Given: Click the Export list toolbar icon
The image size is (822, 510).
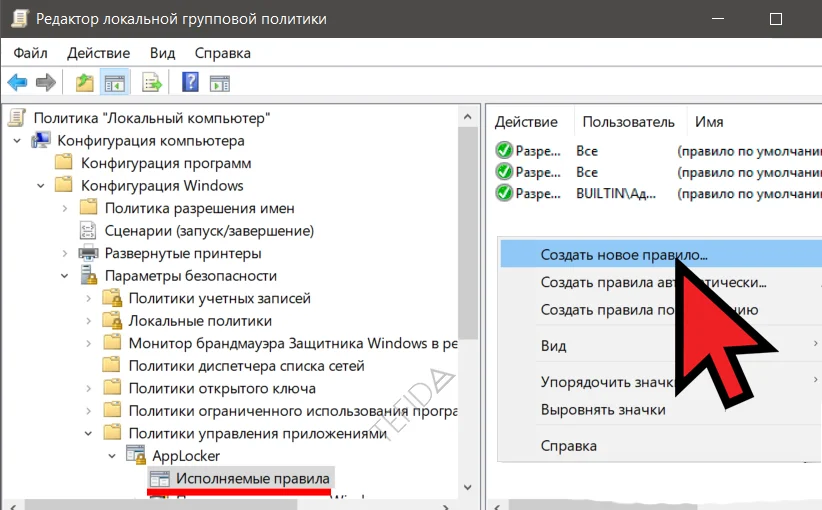Looking at the screenshot, I should click(x=152, y=82).
